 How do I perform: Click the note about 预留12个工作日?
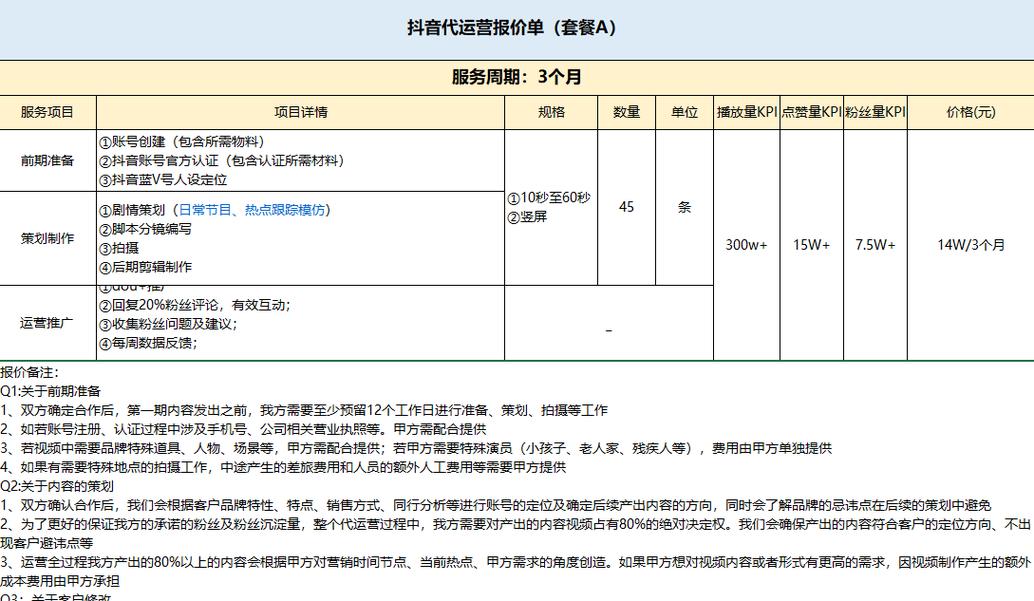point(304,410)
